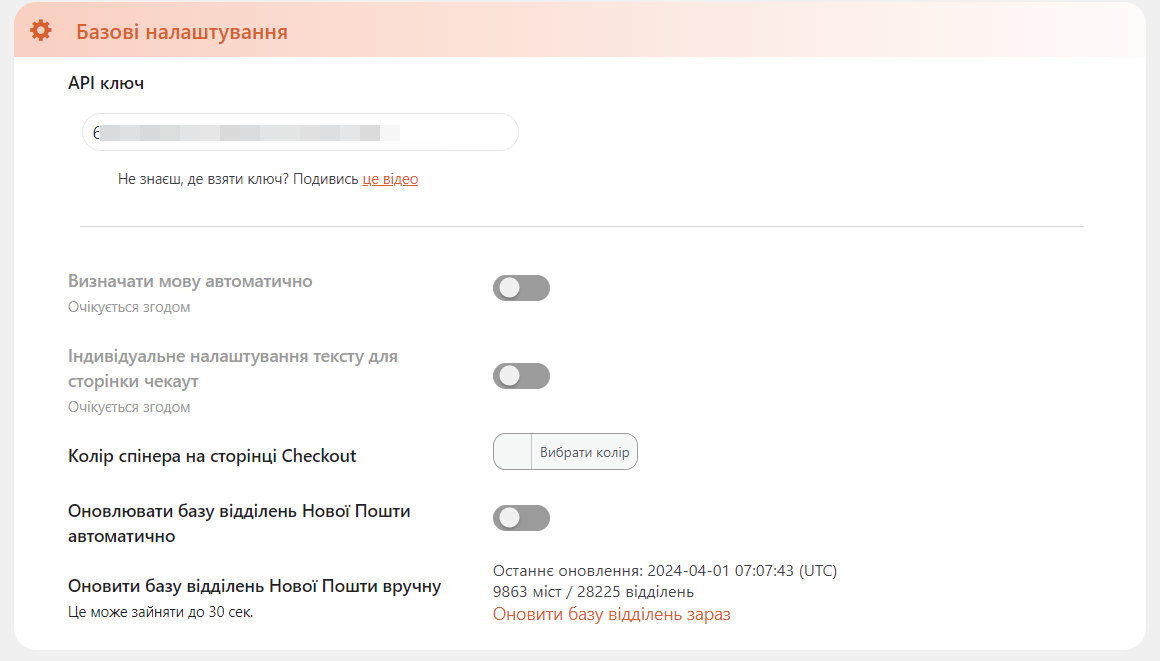Image resolution: width=1160 pixels, height=661 pixels.
Task: Click the 'Визначати мову автоматично' label
Action: coord(190,281)
